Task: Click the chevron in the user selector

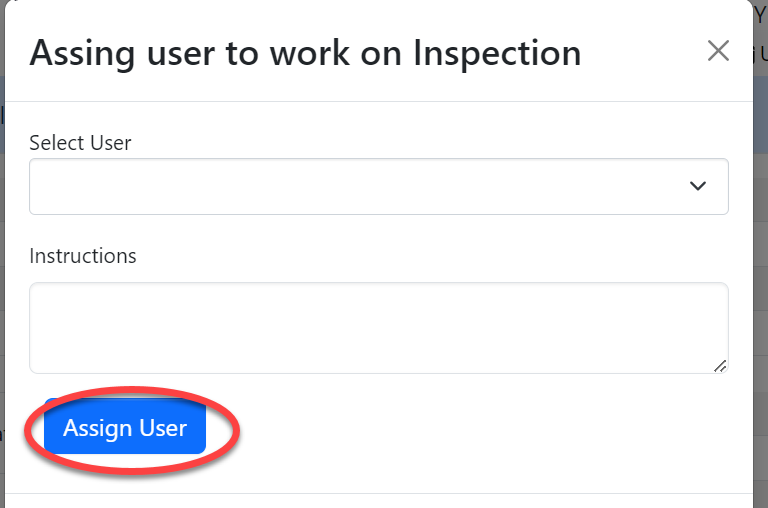Action: tap(698, 186)
